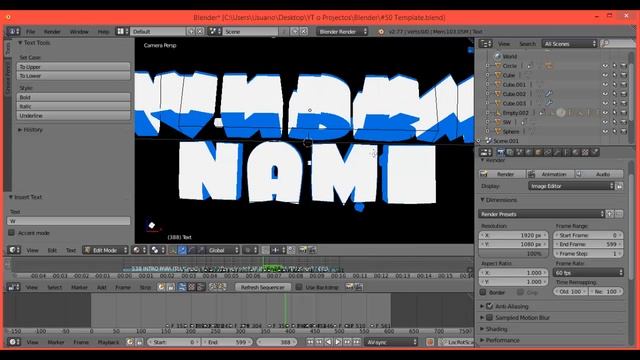Hide the Cube.001 object in viewport
Screen dimensions: 640x360
(605, 84)
